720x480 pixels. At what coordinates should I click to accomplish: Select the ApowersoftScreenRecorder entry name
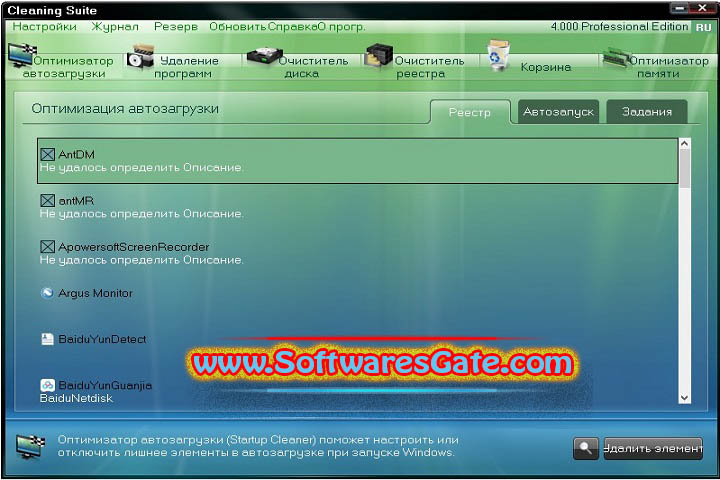(134, 247)
